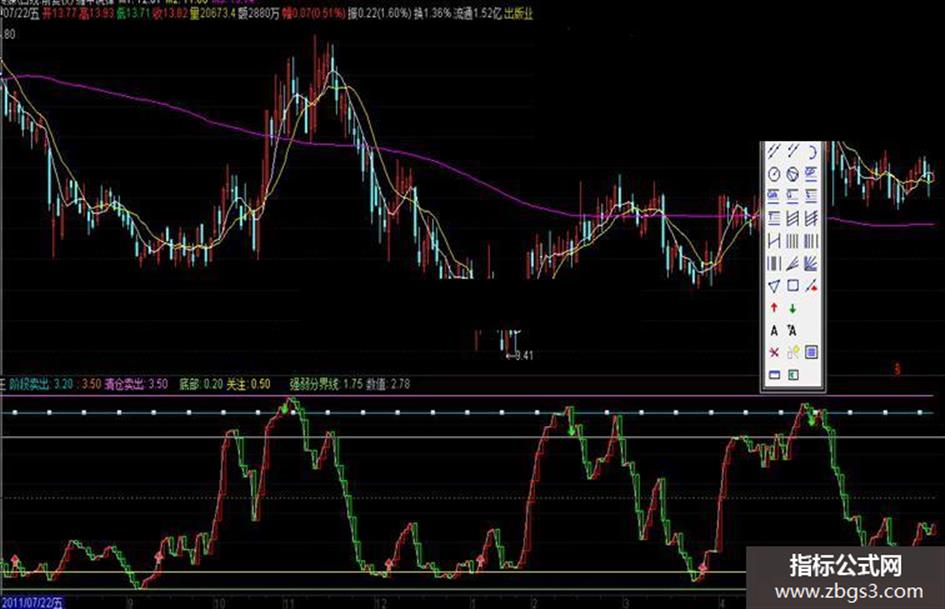Click the 关注 0.50 indicator label
The height and width of the screenshot is (609, 945).
tap(248, 384)
